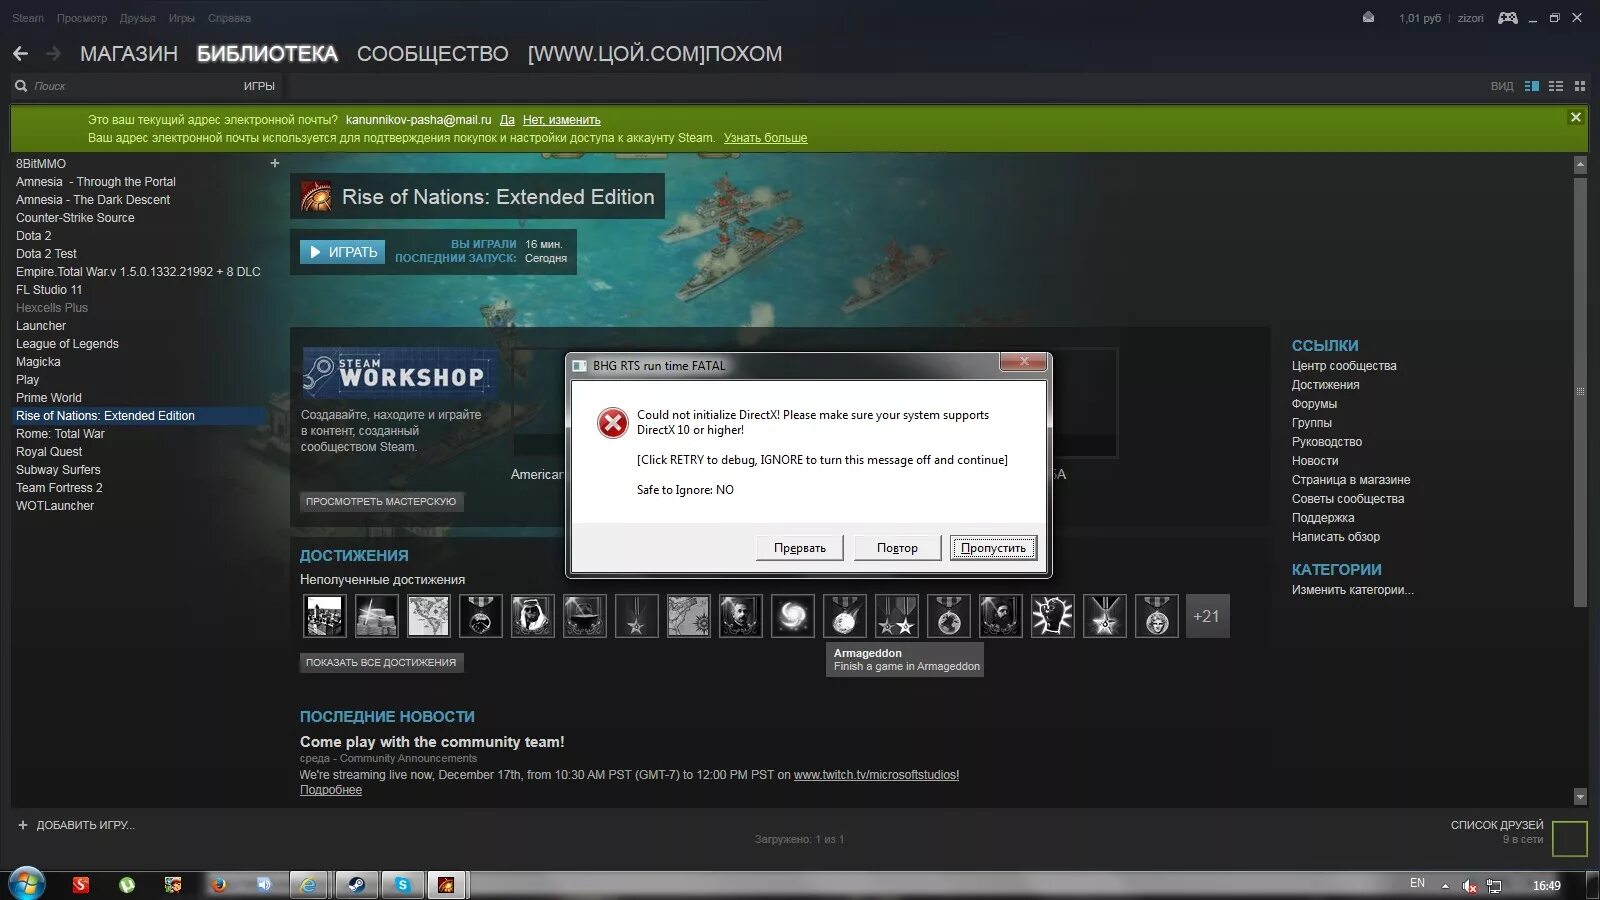Viewport: 1600px width, 900px height.
Task: Show the +21 remaining achievements
Action: click(1206, 616)
